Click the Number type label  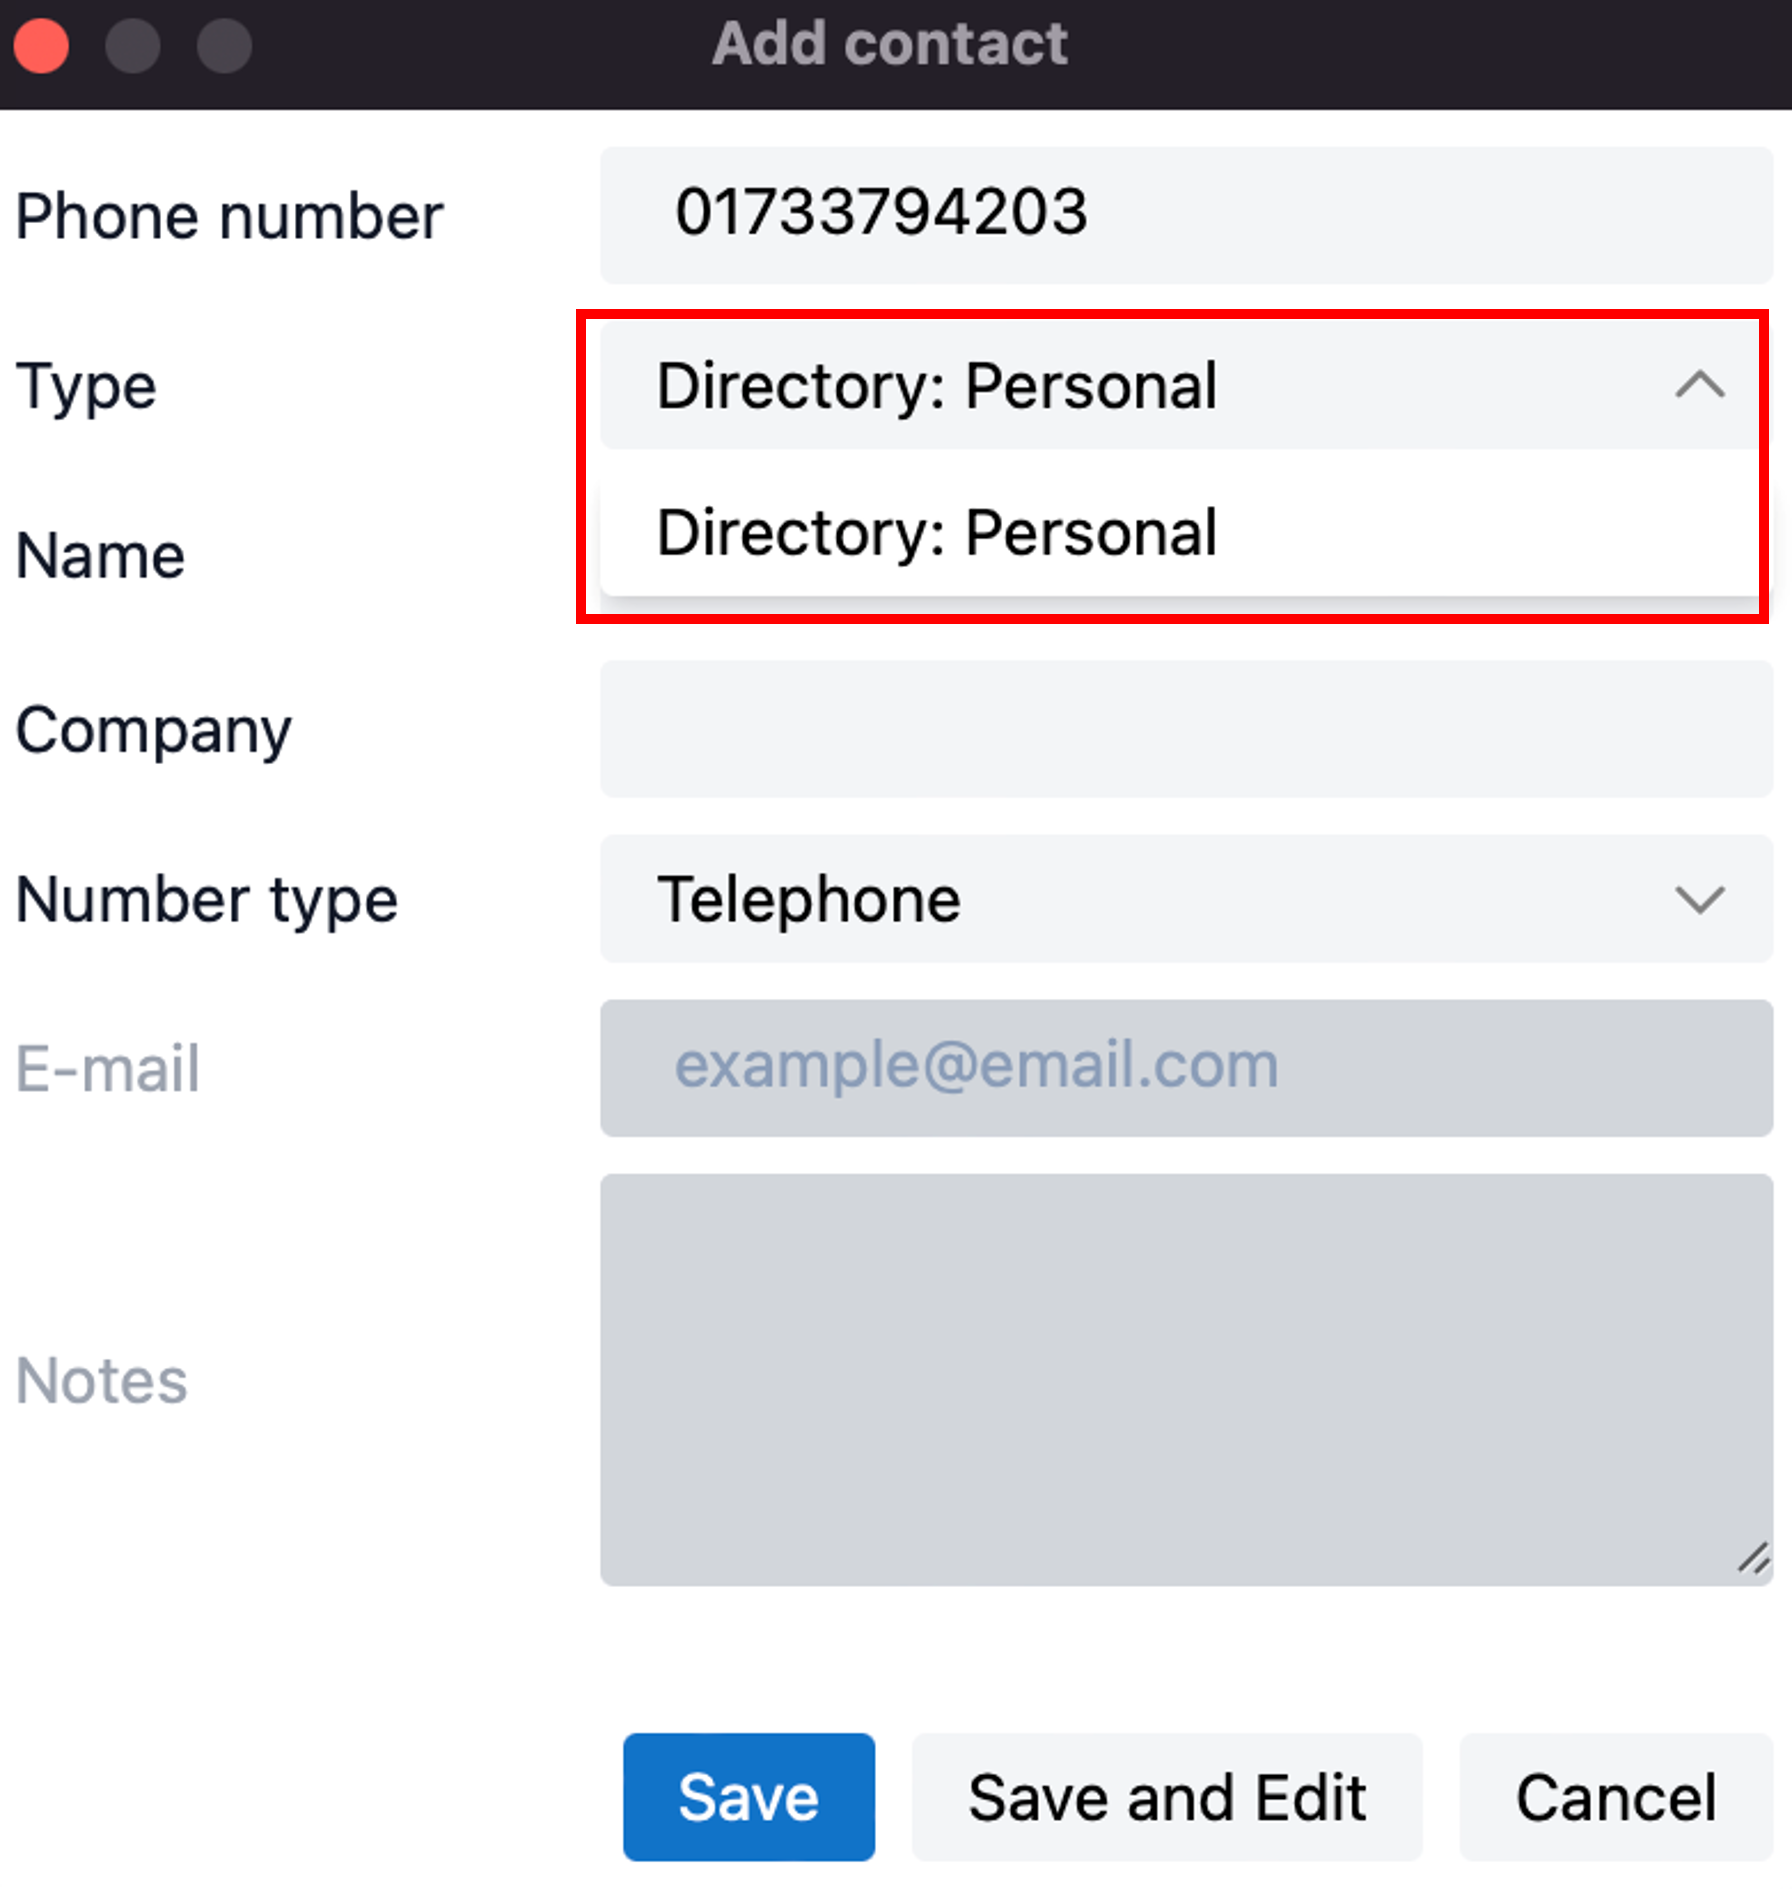(207, 900)
